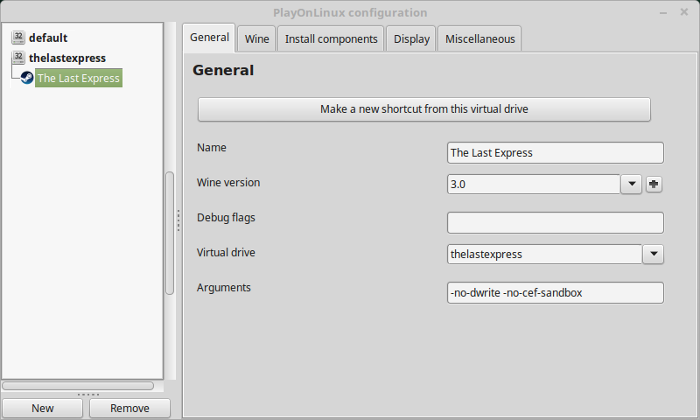The width and height of the screenshot is (700, 420).
Task: Click the plus icon next to Wine version
Action: point(654,184)
